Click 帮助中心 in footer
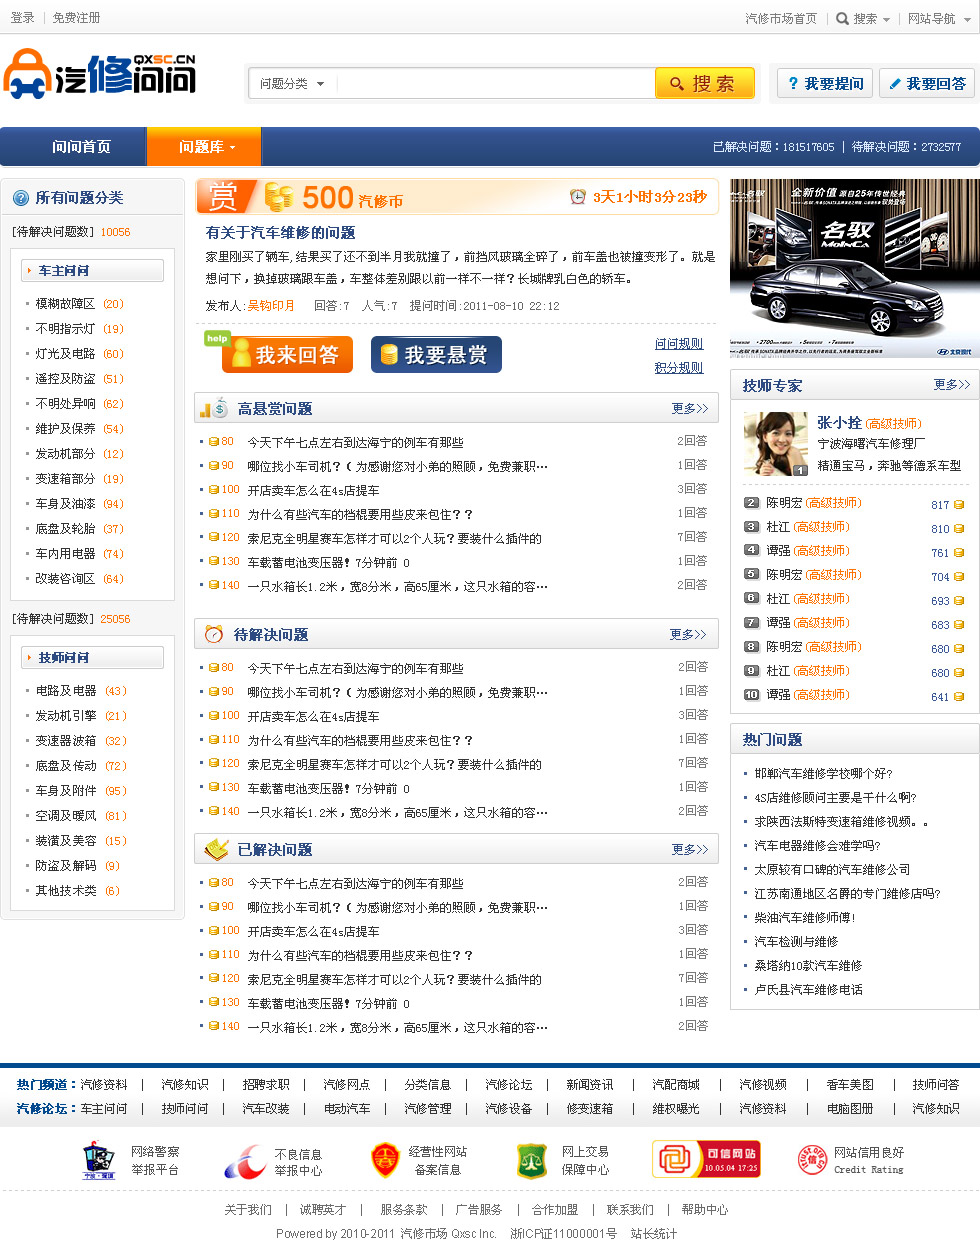980x1257 pixels. point(705,1209)
